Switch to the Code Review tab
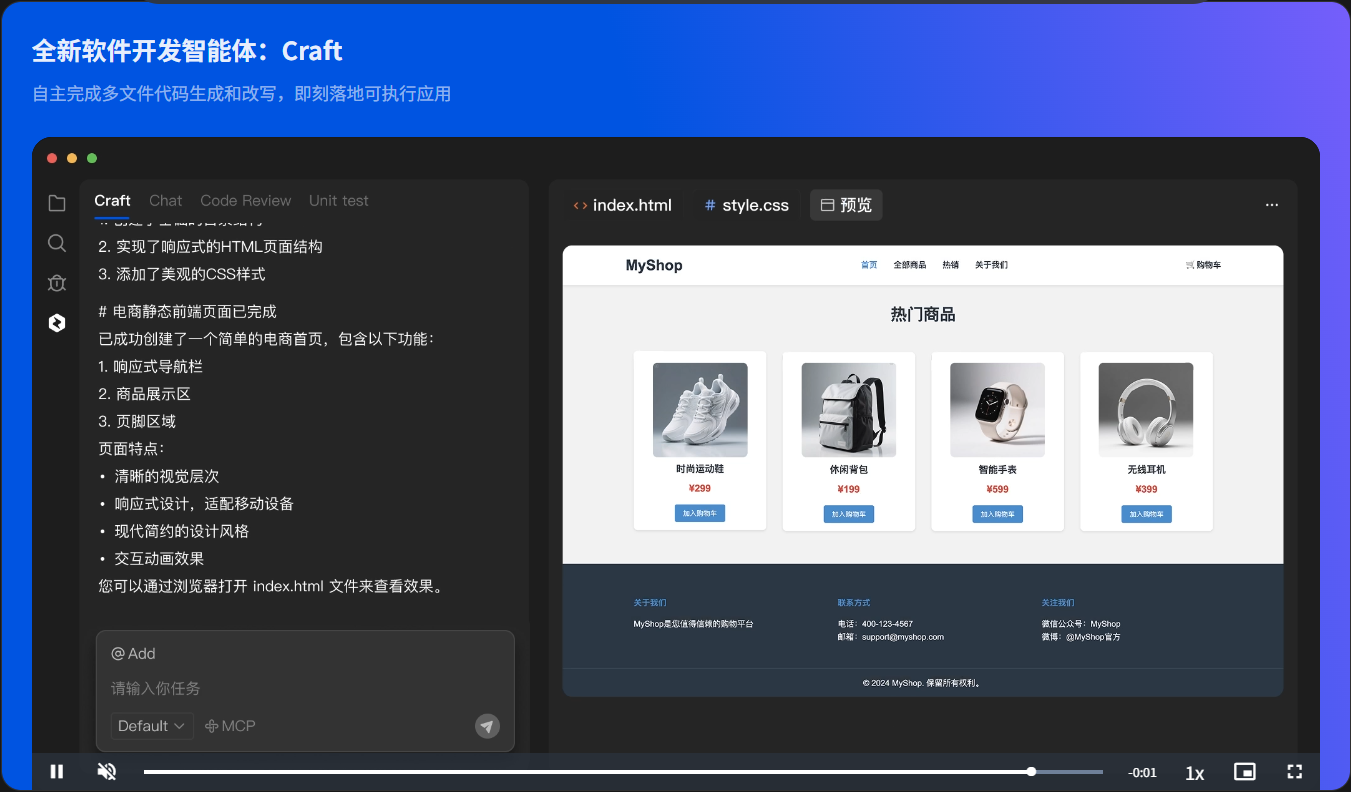 coord(245,200)
